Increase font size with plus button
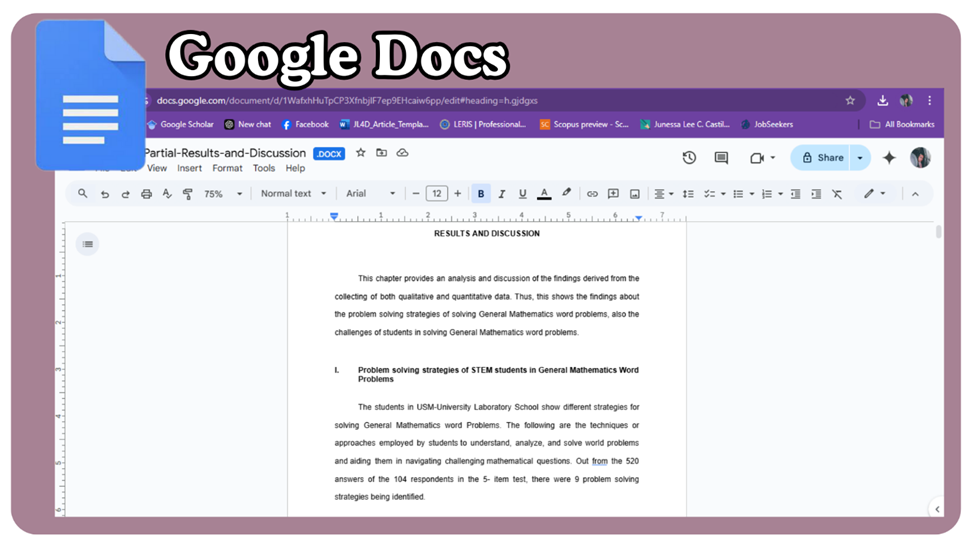 (458, 193)
